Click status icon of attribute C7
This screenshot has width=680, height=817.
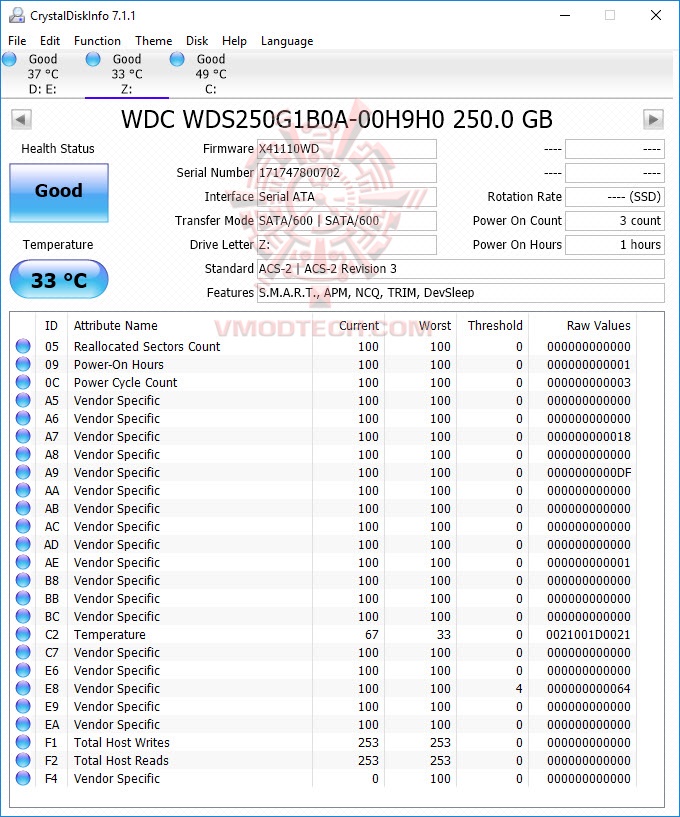[x=23, y=651]
